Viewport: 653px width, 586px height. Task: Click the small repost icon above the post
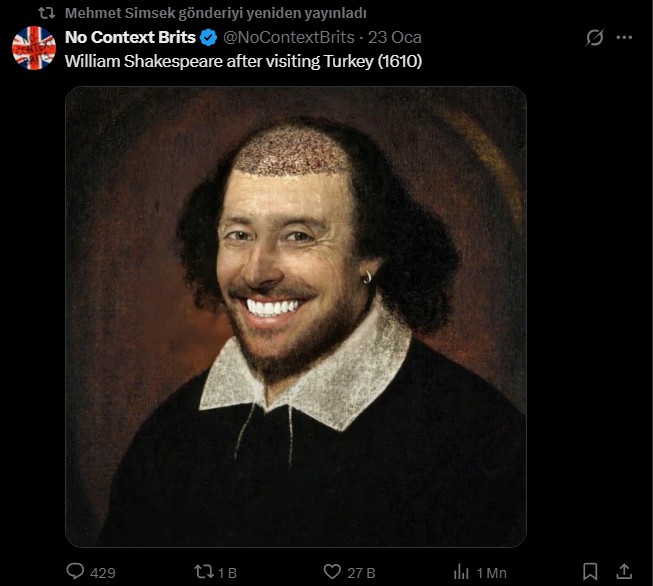coord(46,13)
